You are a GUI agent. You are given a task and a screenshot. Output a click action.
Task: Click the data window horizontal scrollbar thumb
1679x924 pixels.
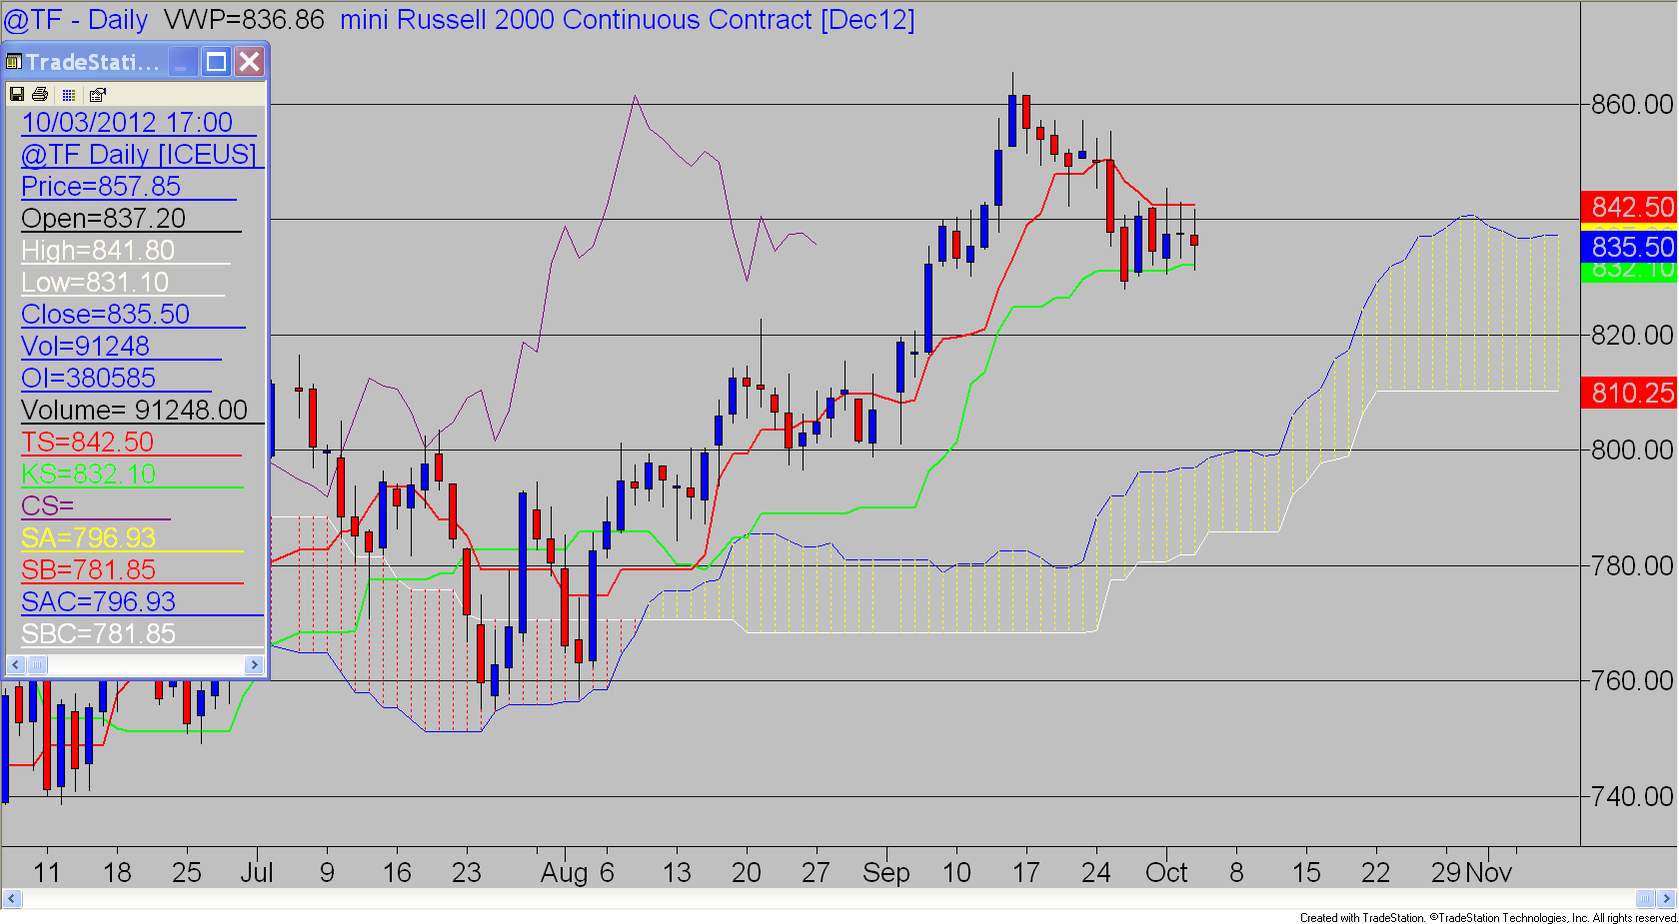tap(36, 664)
